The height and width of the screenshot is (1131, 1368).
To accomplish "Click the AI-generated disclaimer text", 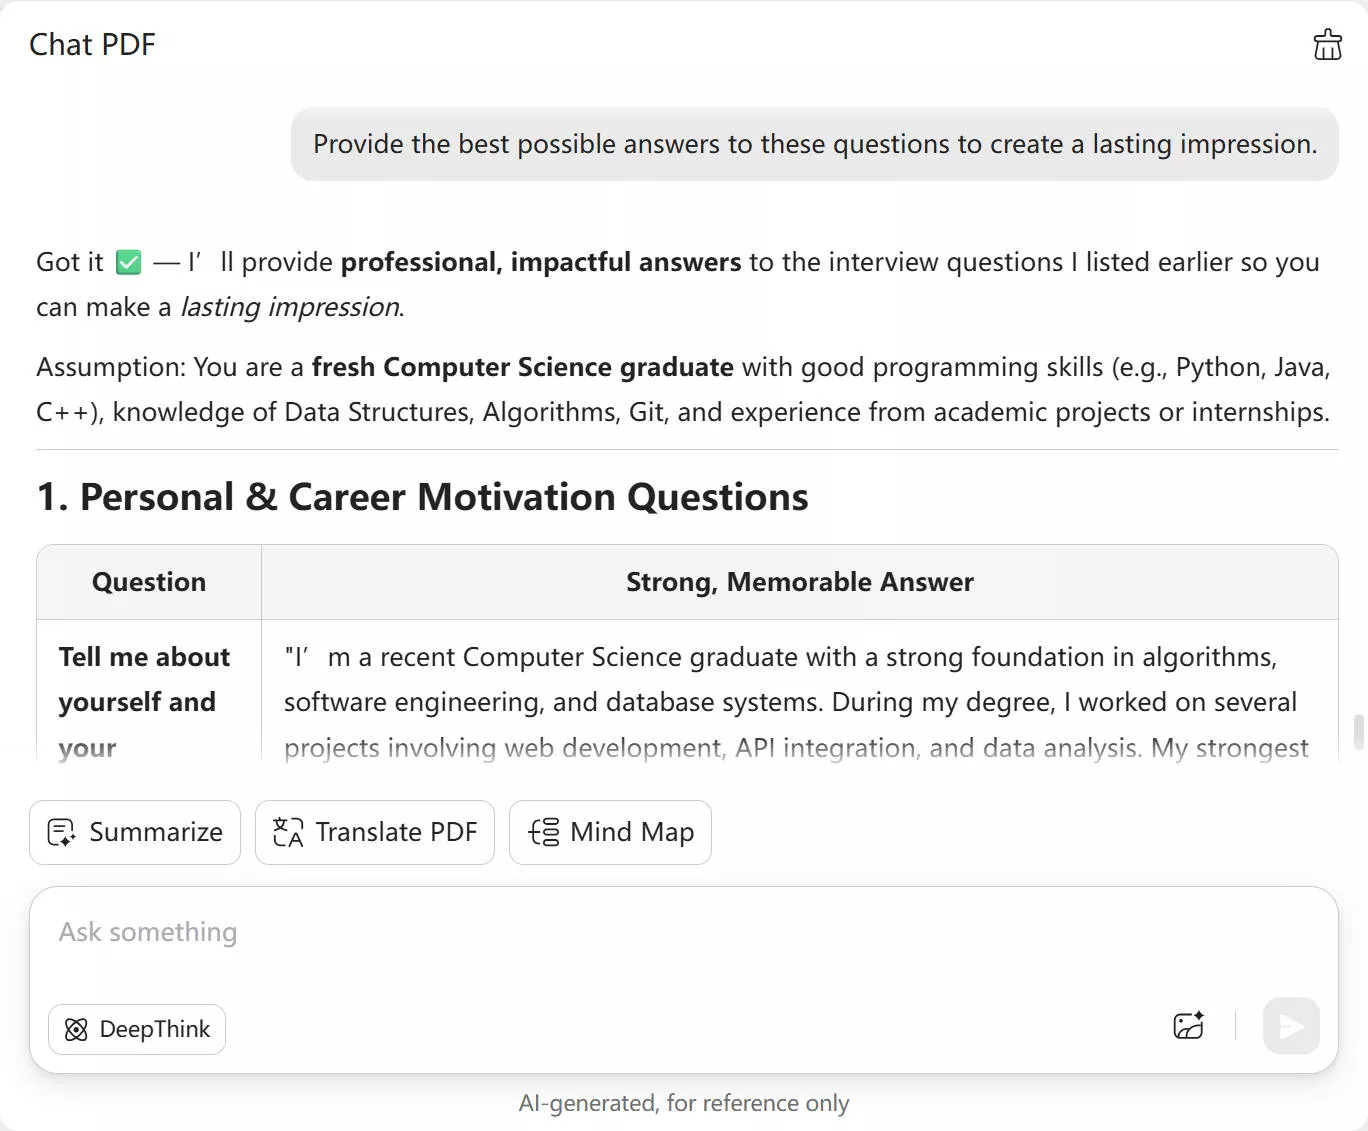I will [684, 1103].
